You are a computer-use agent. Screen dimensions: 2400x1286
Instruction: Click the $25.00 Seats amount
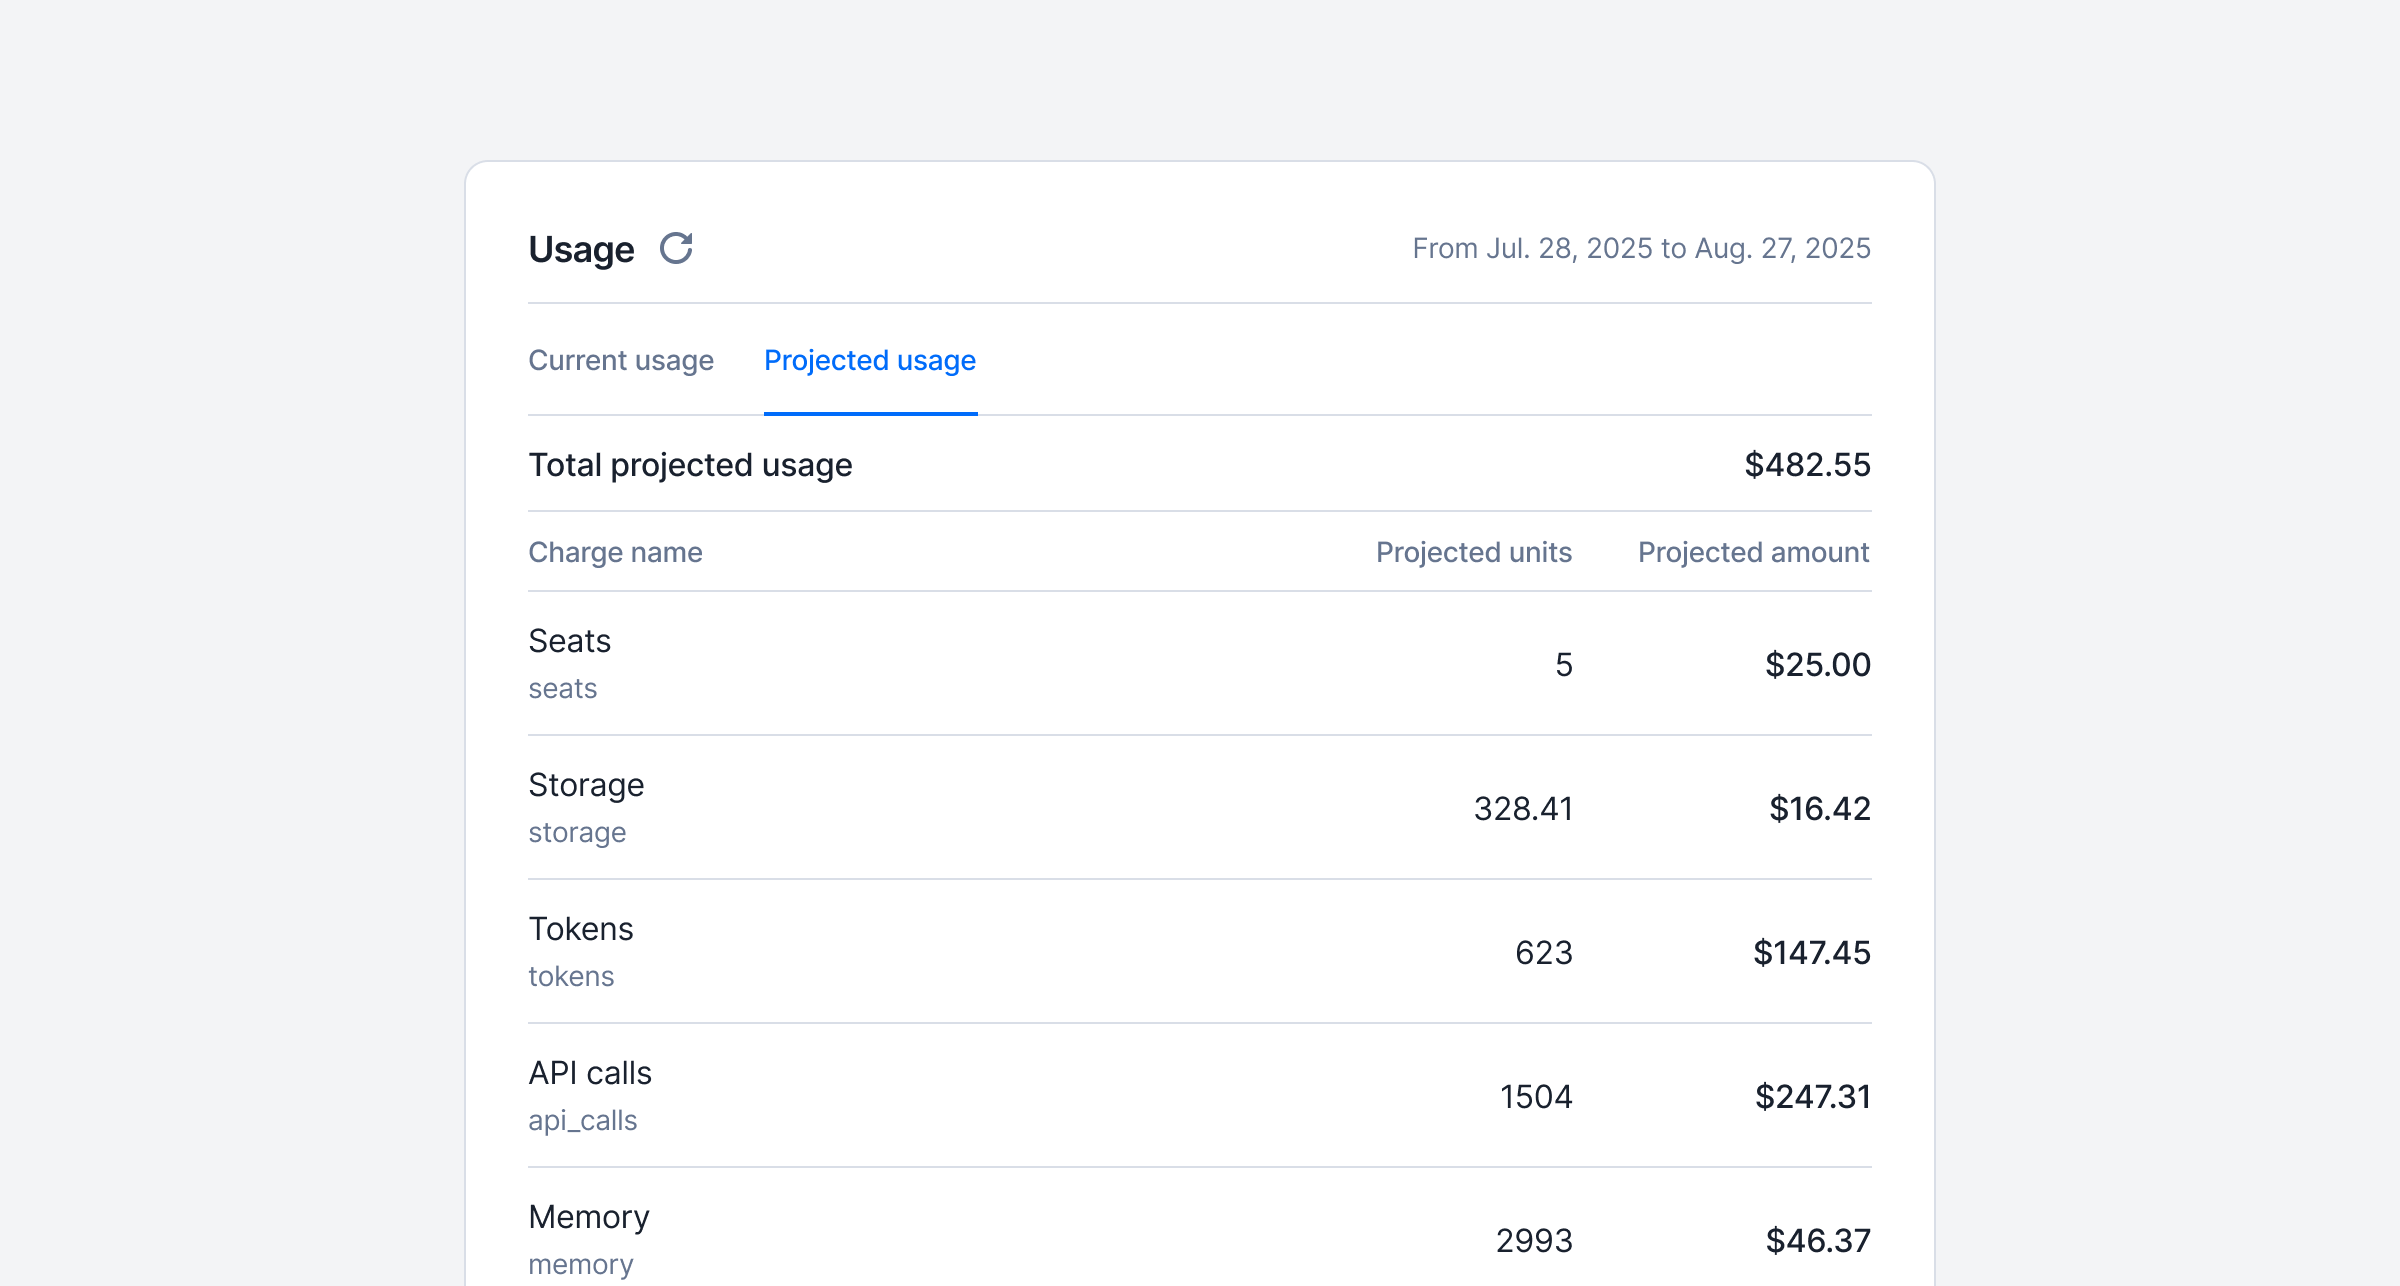1817,665
